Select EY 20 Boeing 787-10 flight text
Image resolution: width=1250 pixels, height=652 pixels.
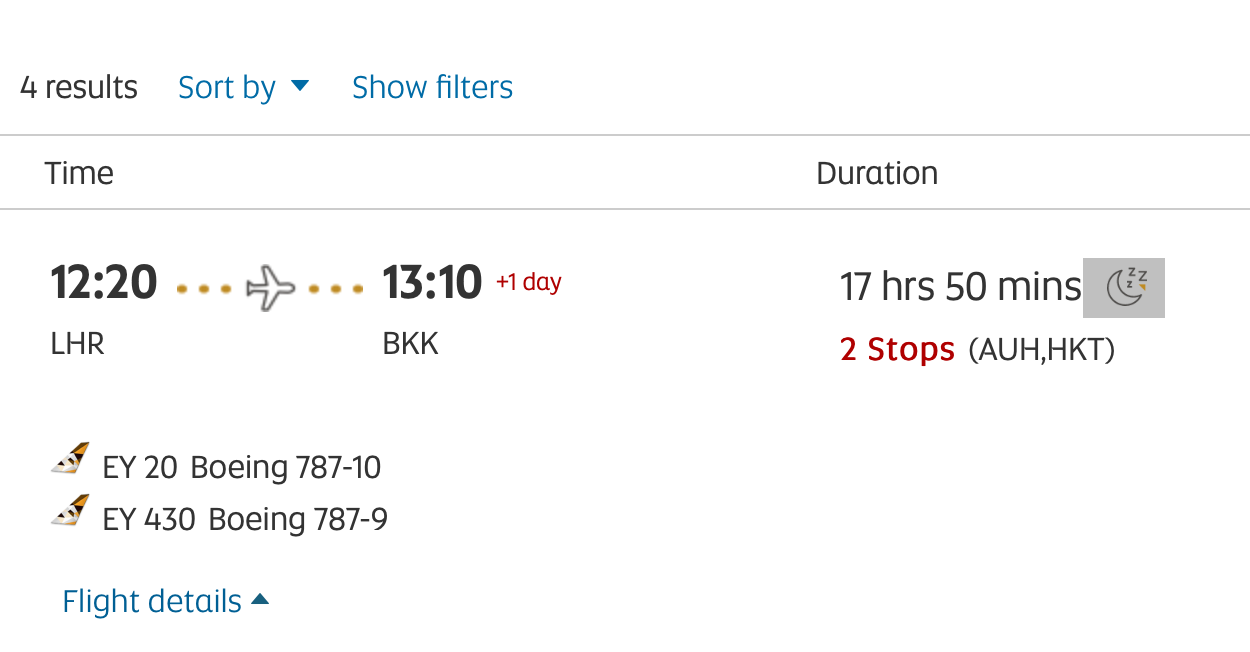point(242,467)
